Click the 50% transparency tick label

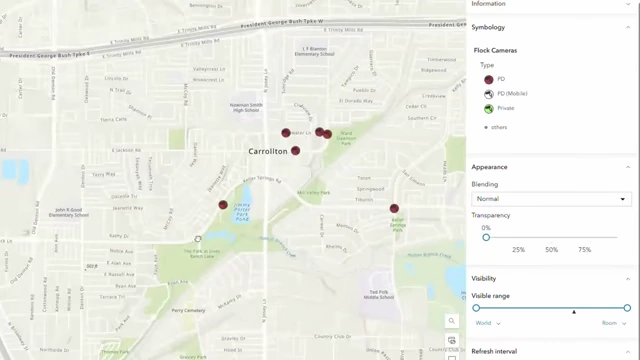[551, 249]
